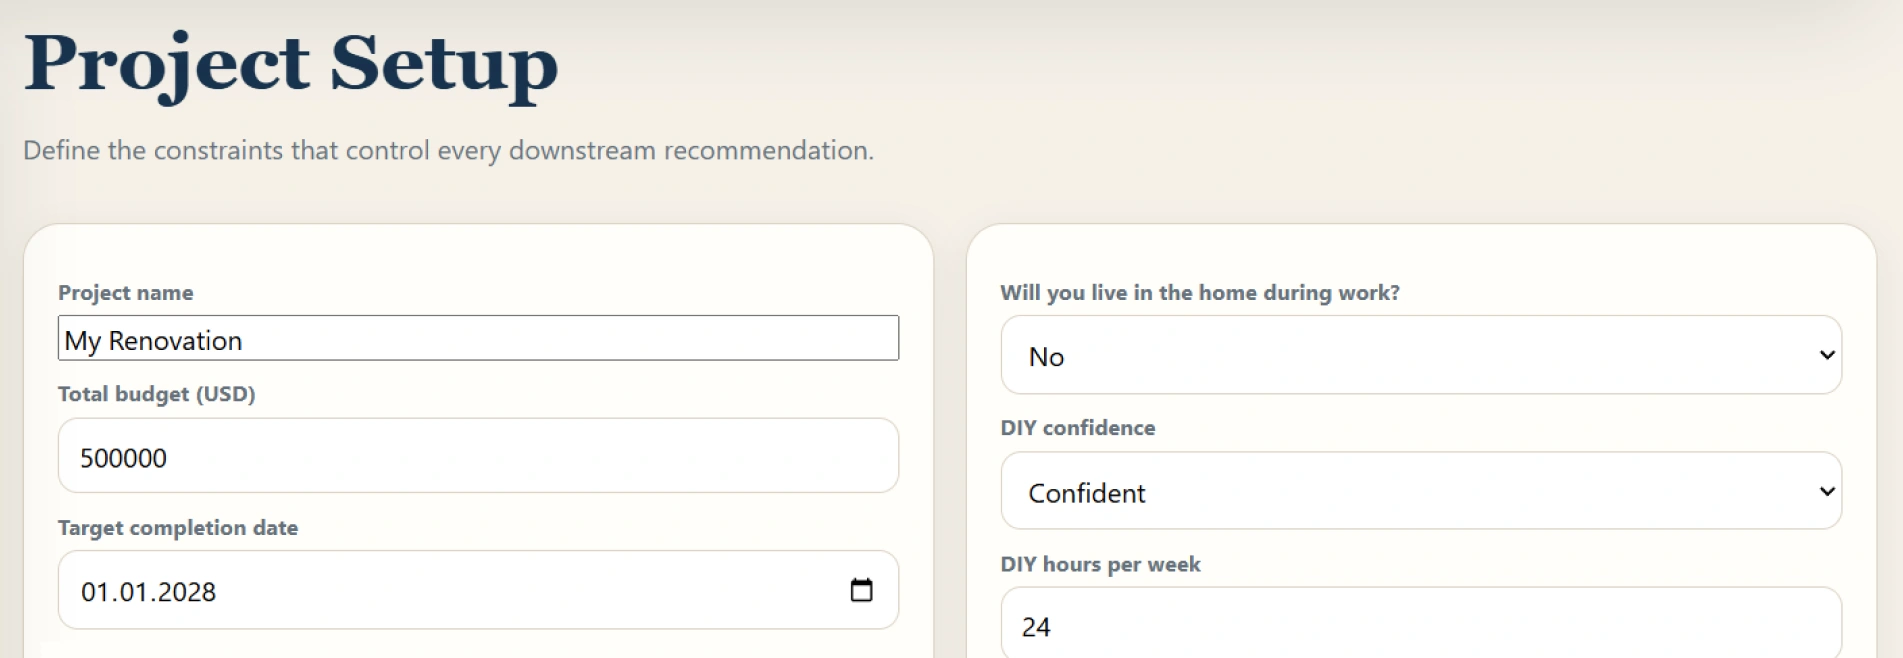Click the 'Project name' label
The height and width of the screenshot is (658, 1903).
(126, 293)
